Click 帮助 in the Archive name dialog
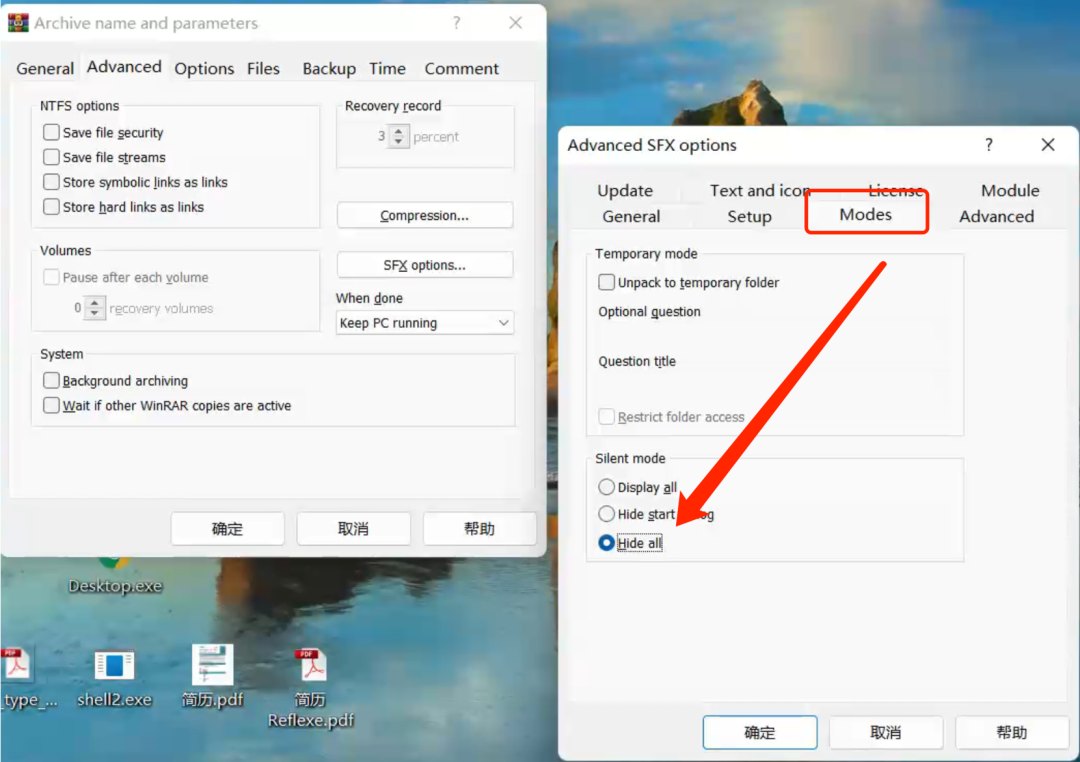The image size is (1080, 762). pyautogui.click(x=479, y=528)
